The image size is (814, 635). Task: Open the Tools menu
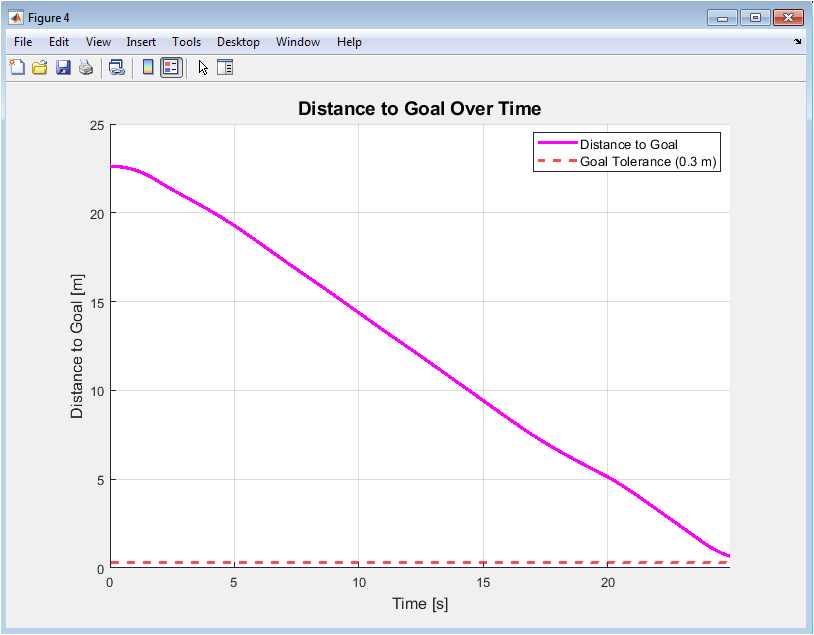pos(186,42)
